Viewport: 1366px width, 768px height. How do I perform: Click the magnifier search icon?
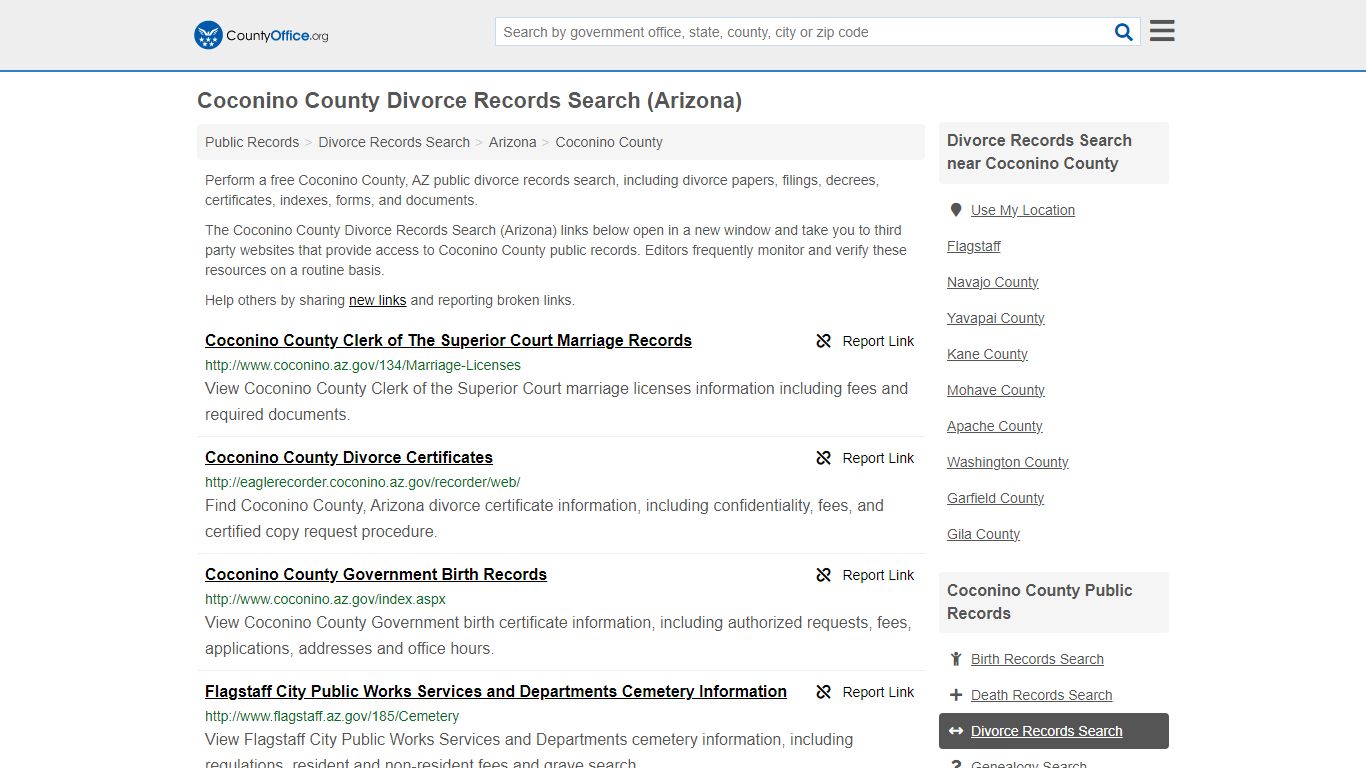[1124, 32]
